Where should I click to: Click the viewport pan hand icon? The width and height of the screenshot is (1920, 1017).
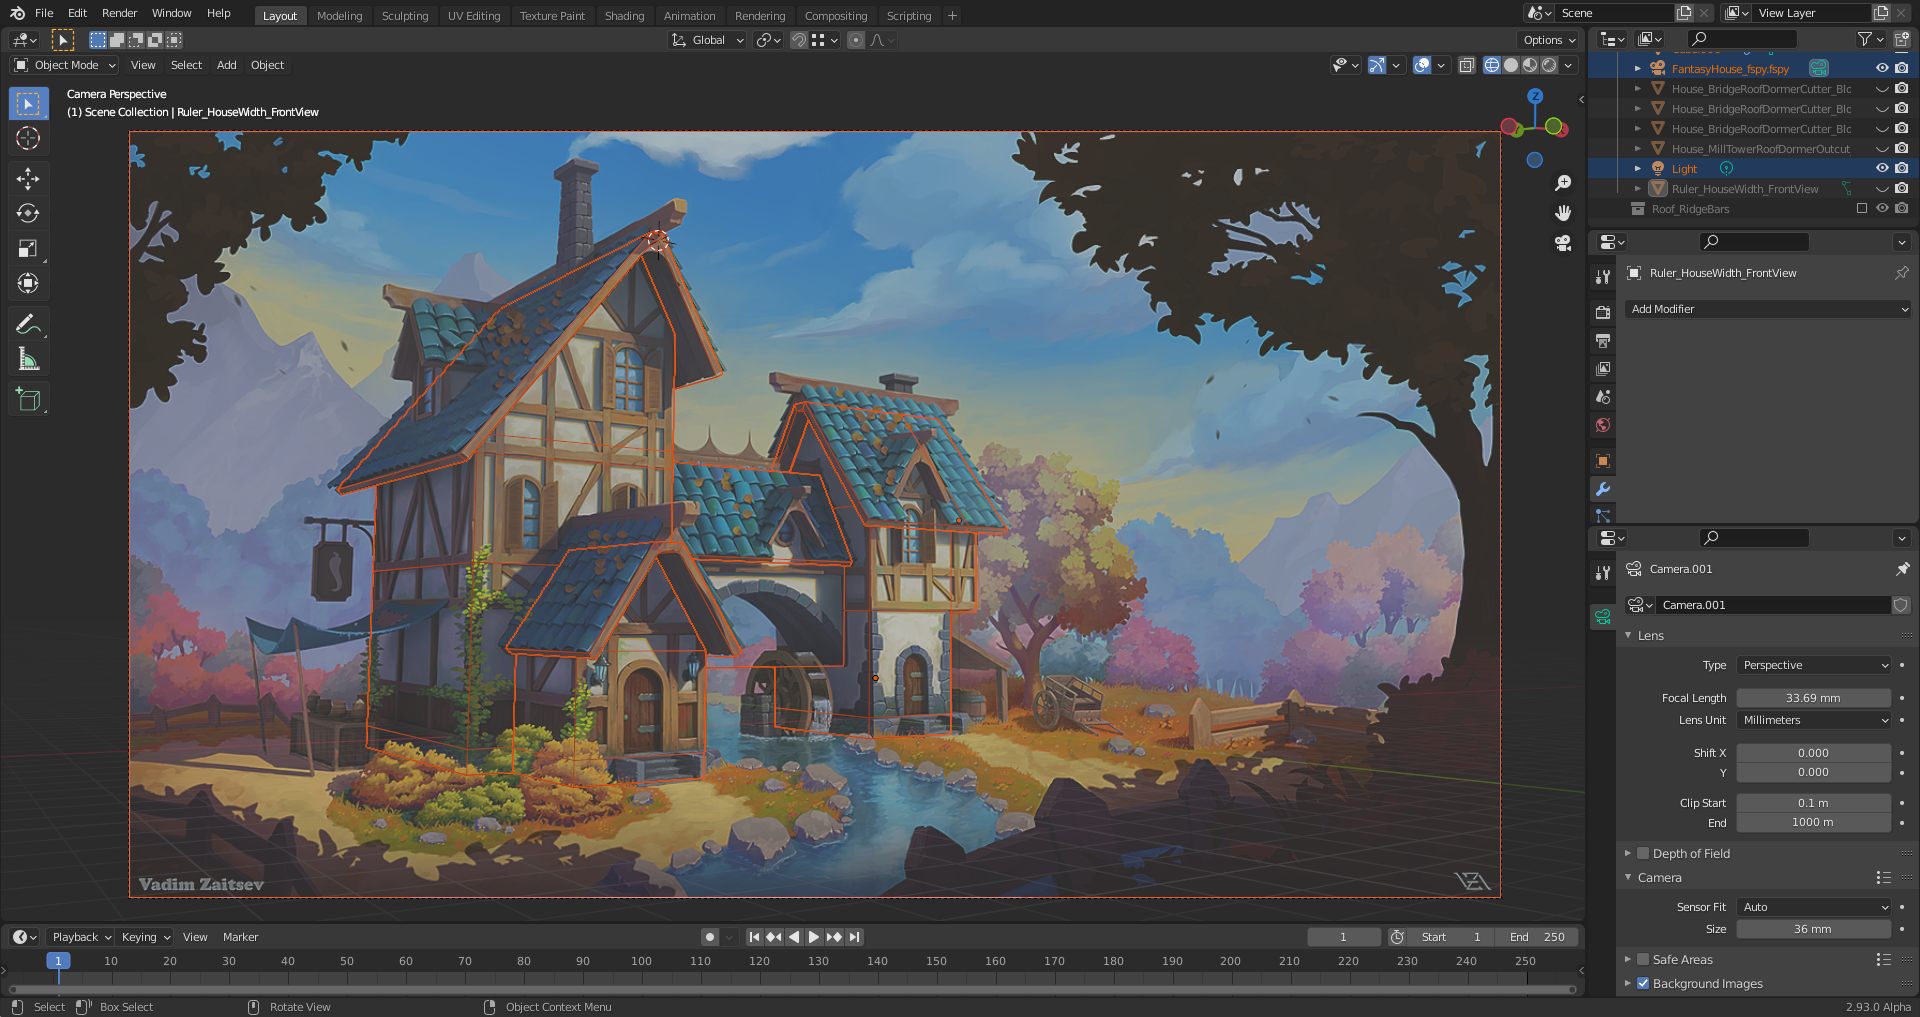tap(1563, 213)
